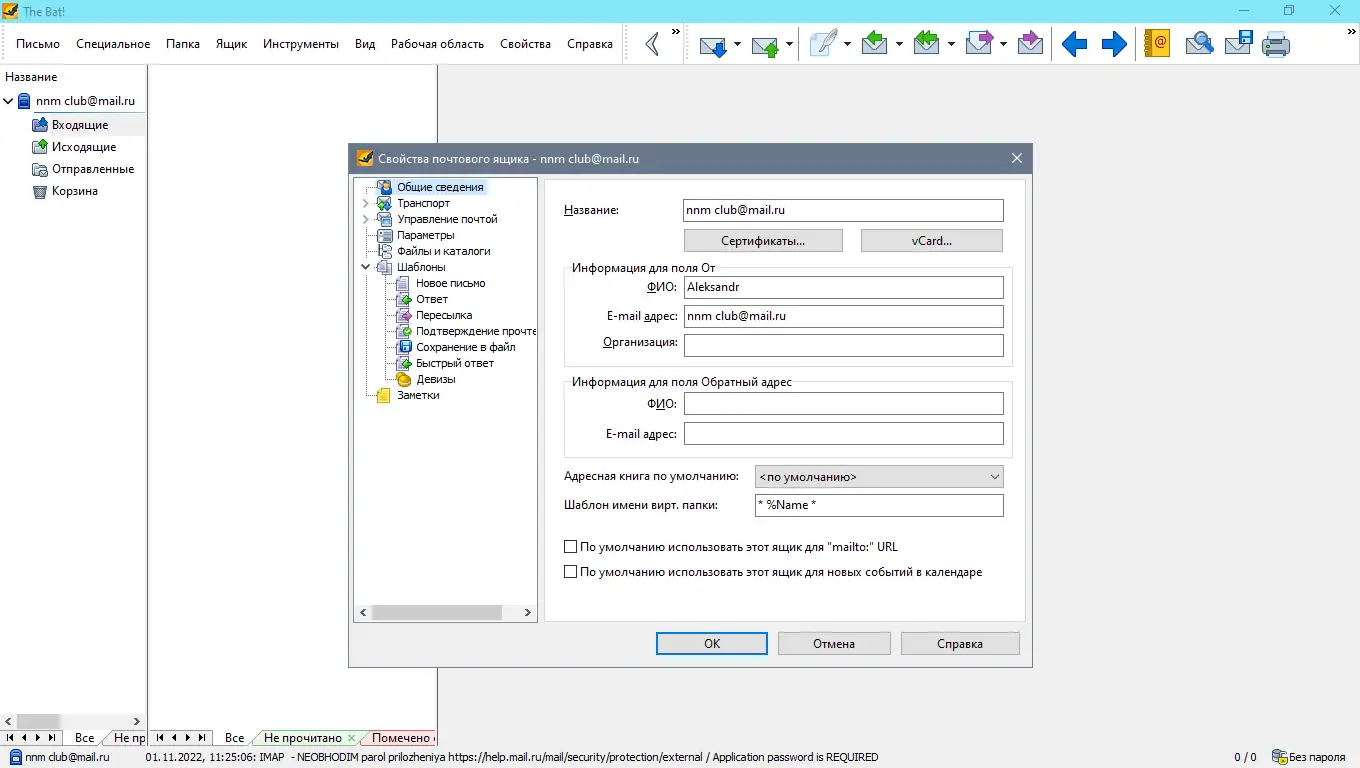Expand the Транспорт settings branch

pos(367,202)
